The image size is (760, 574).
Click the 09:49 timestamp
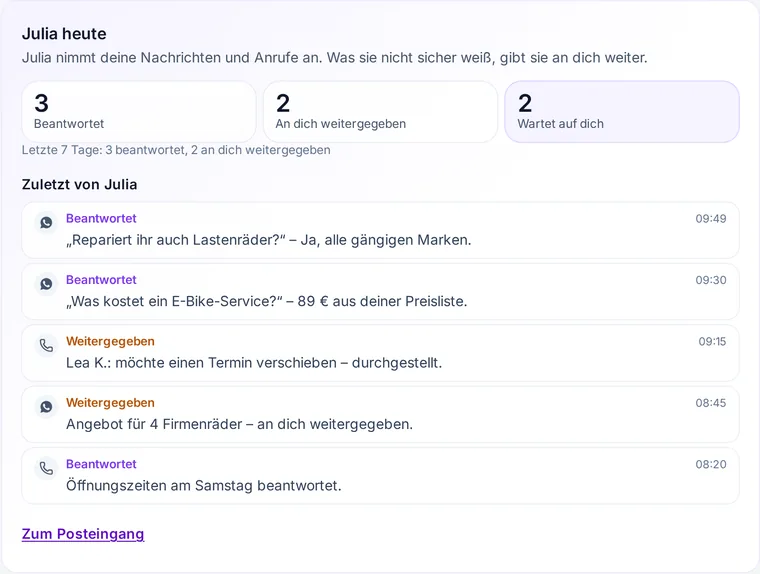click(711, 219)
